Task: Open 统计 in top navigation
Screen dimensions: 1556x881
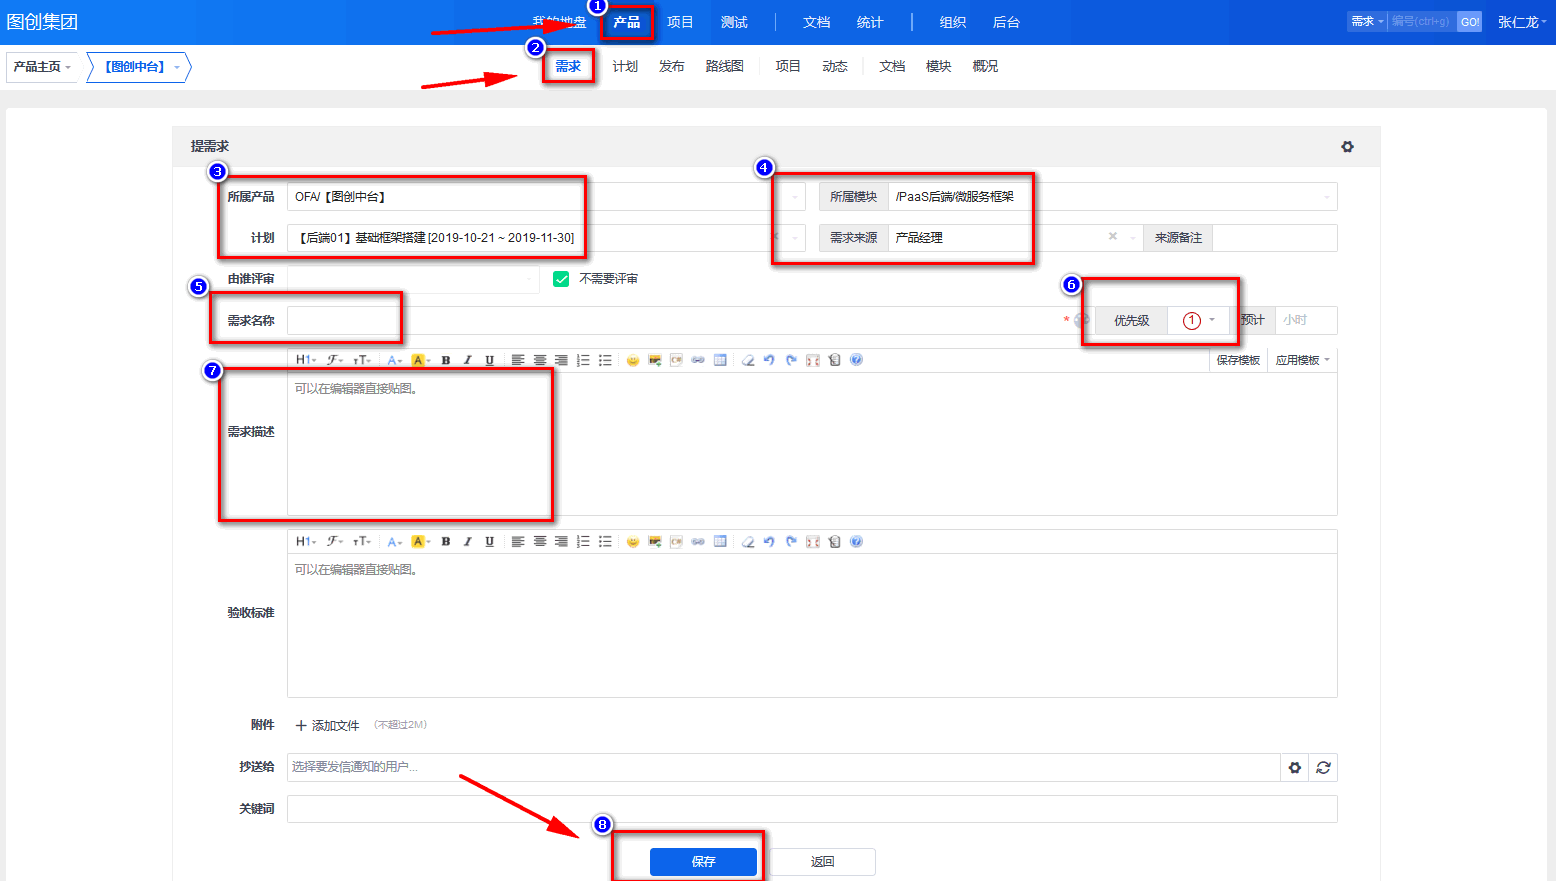Action: (x=870, y=22)
